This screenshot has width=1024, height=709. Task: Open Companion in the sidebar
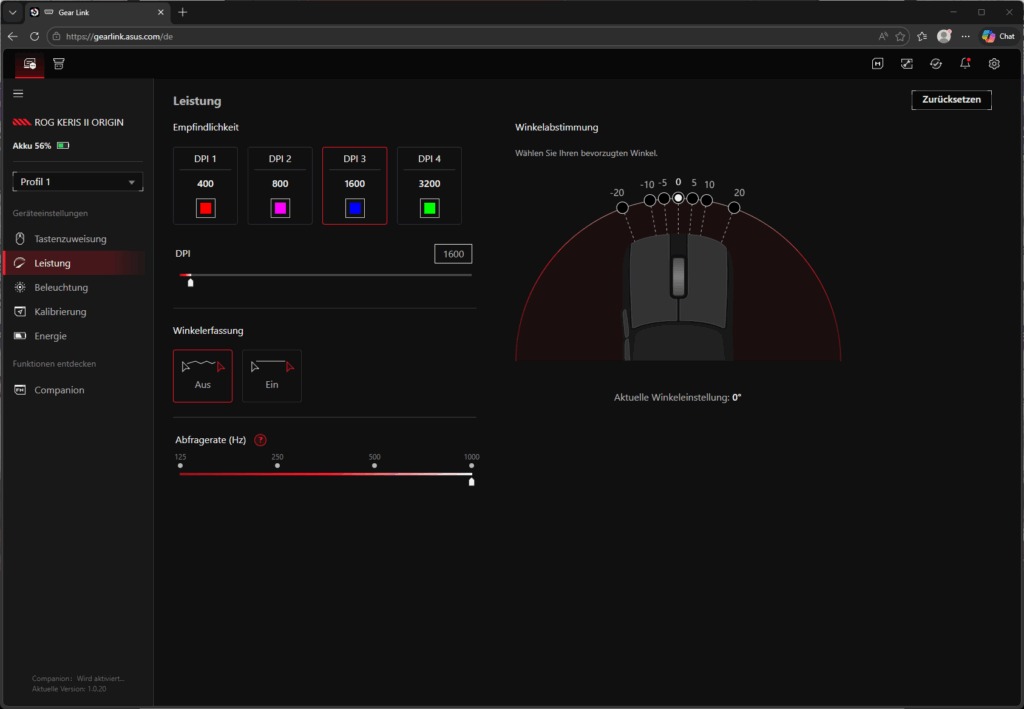pos(59,390)
